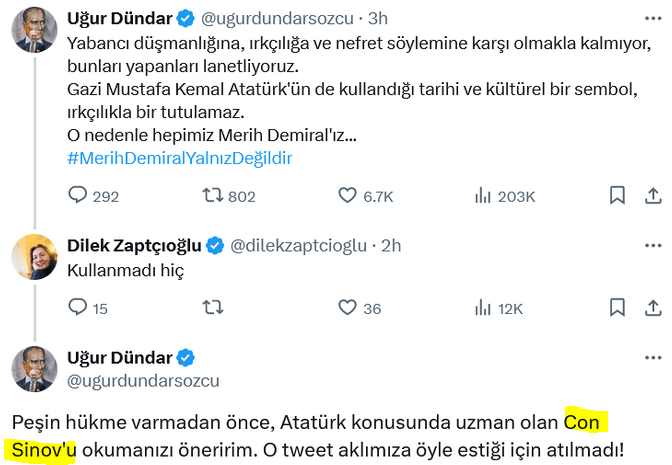Reply to Uğur Dündar's first tweet

(79, 196)
